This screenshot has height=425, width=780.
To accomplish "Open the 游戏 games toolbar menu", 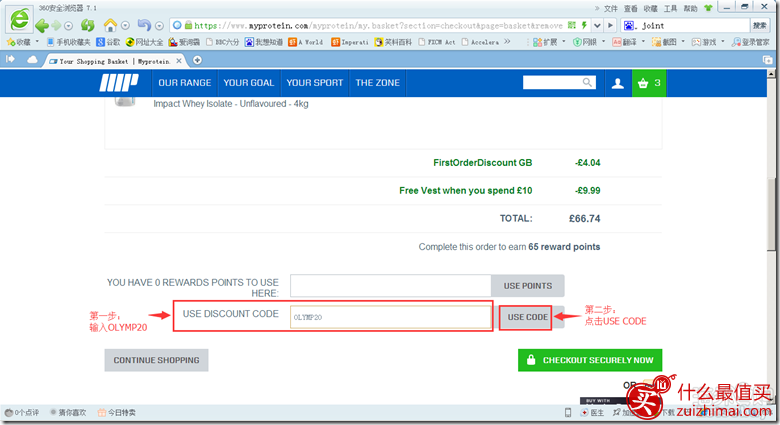I will 708,42.
